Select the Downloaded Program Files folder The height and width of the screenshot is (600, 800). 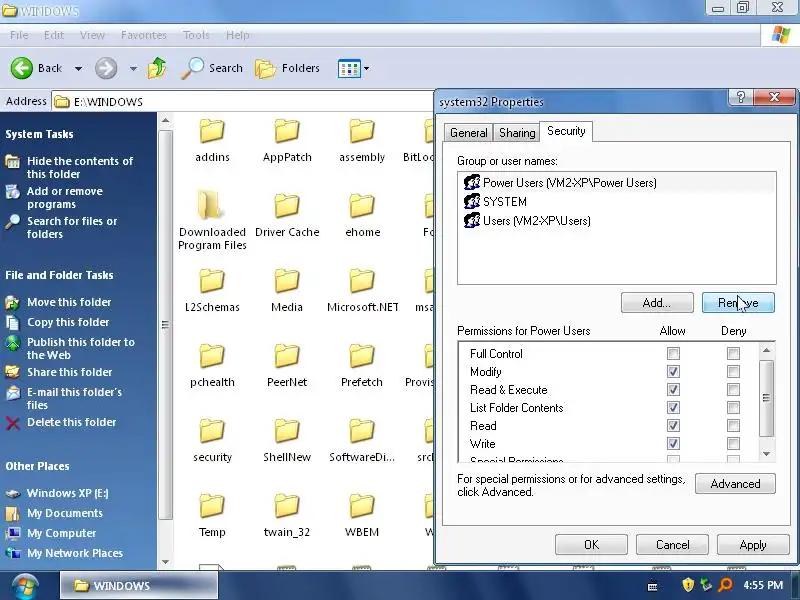coord(212,220)
